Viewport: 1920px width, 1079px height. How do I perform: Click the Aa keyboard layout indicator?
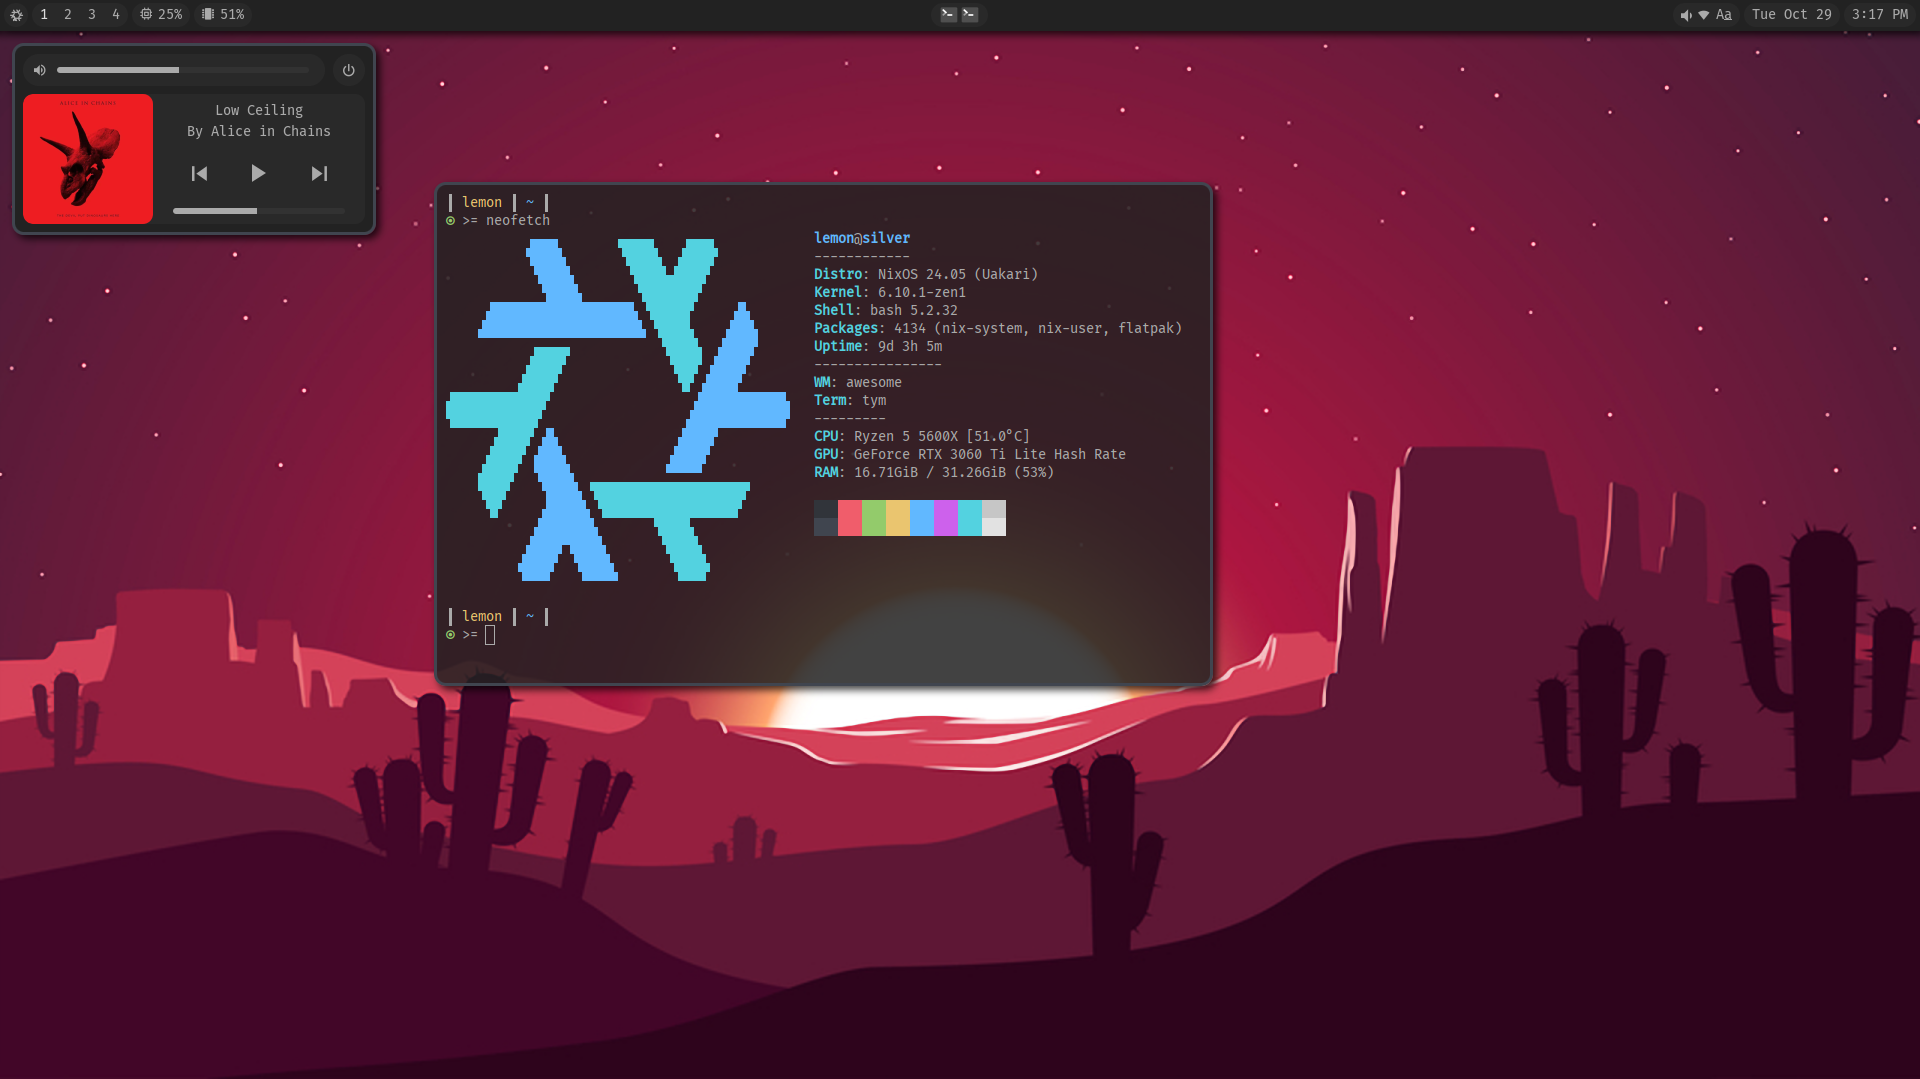[1724, 15]
